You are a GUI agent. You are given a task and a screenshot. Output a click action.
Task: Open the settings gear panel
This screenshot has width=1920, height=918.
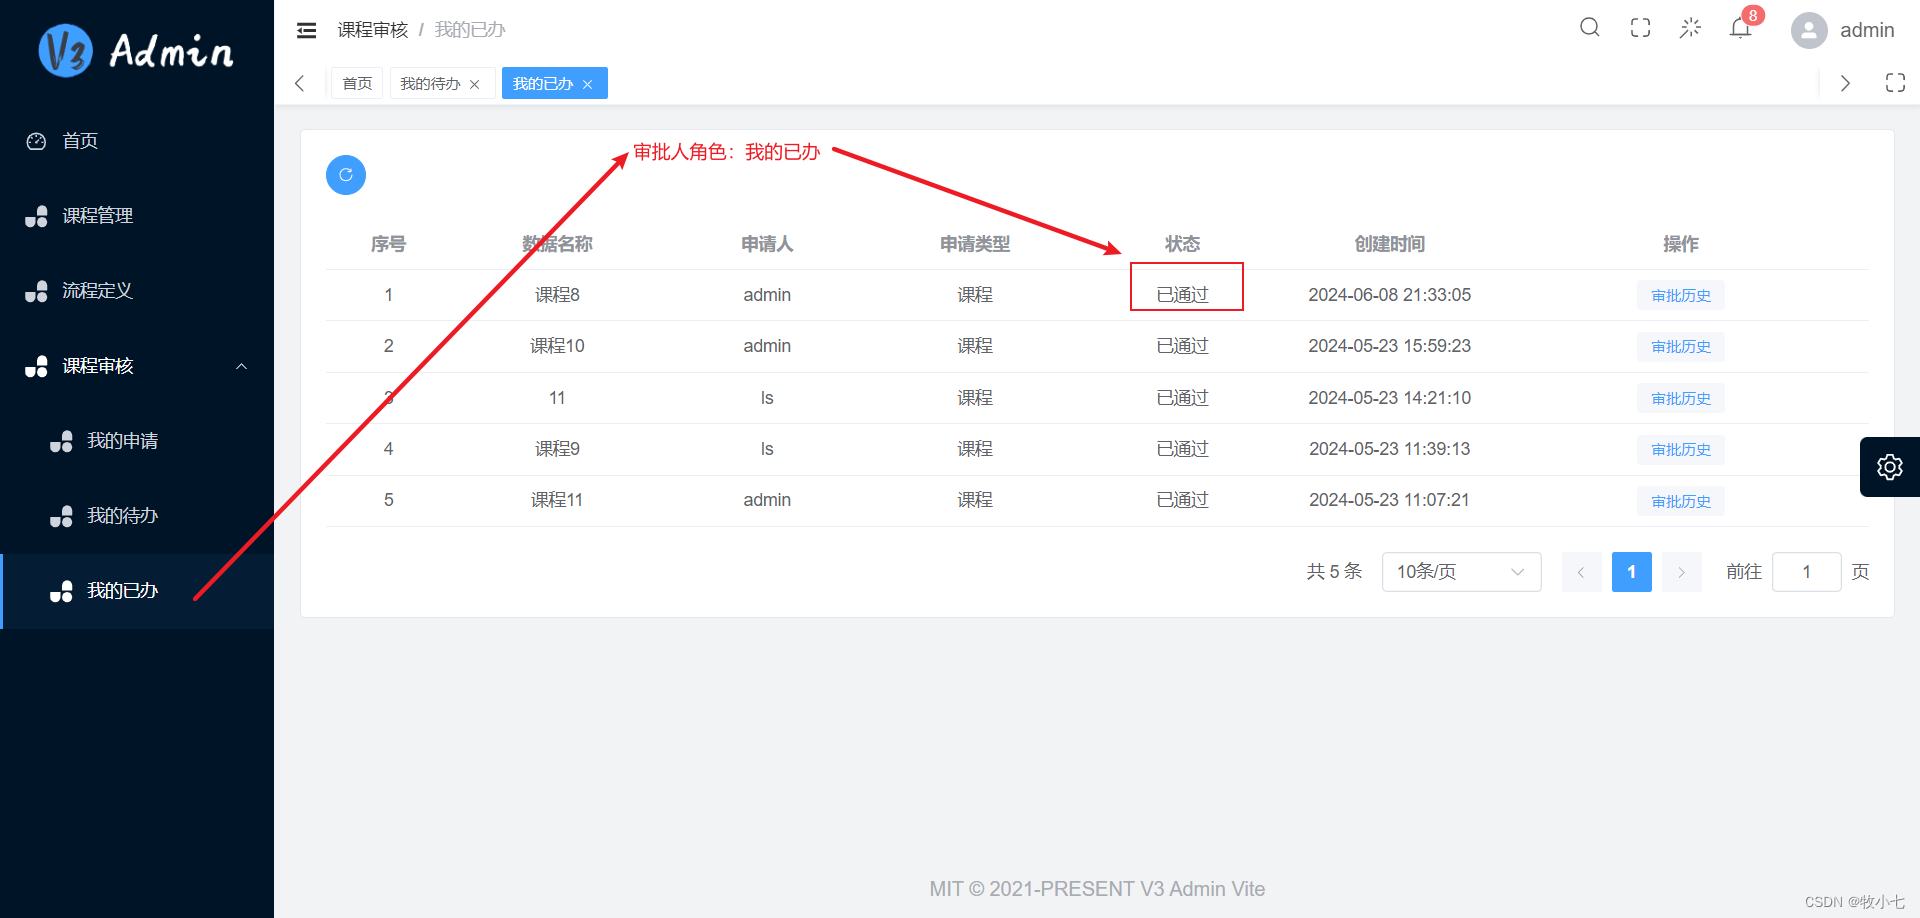[x=1890, y=467]
